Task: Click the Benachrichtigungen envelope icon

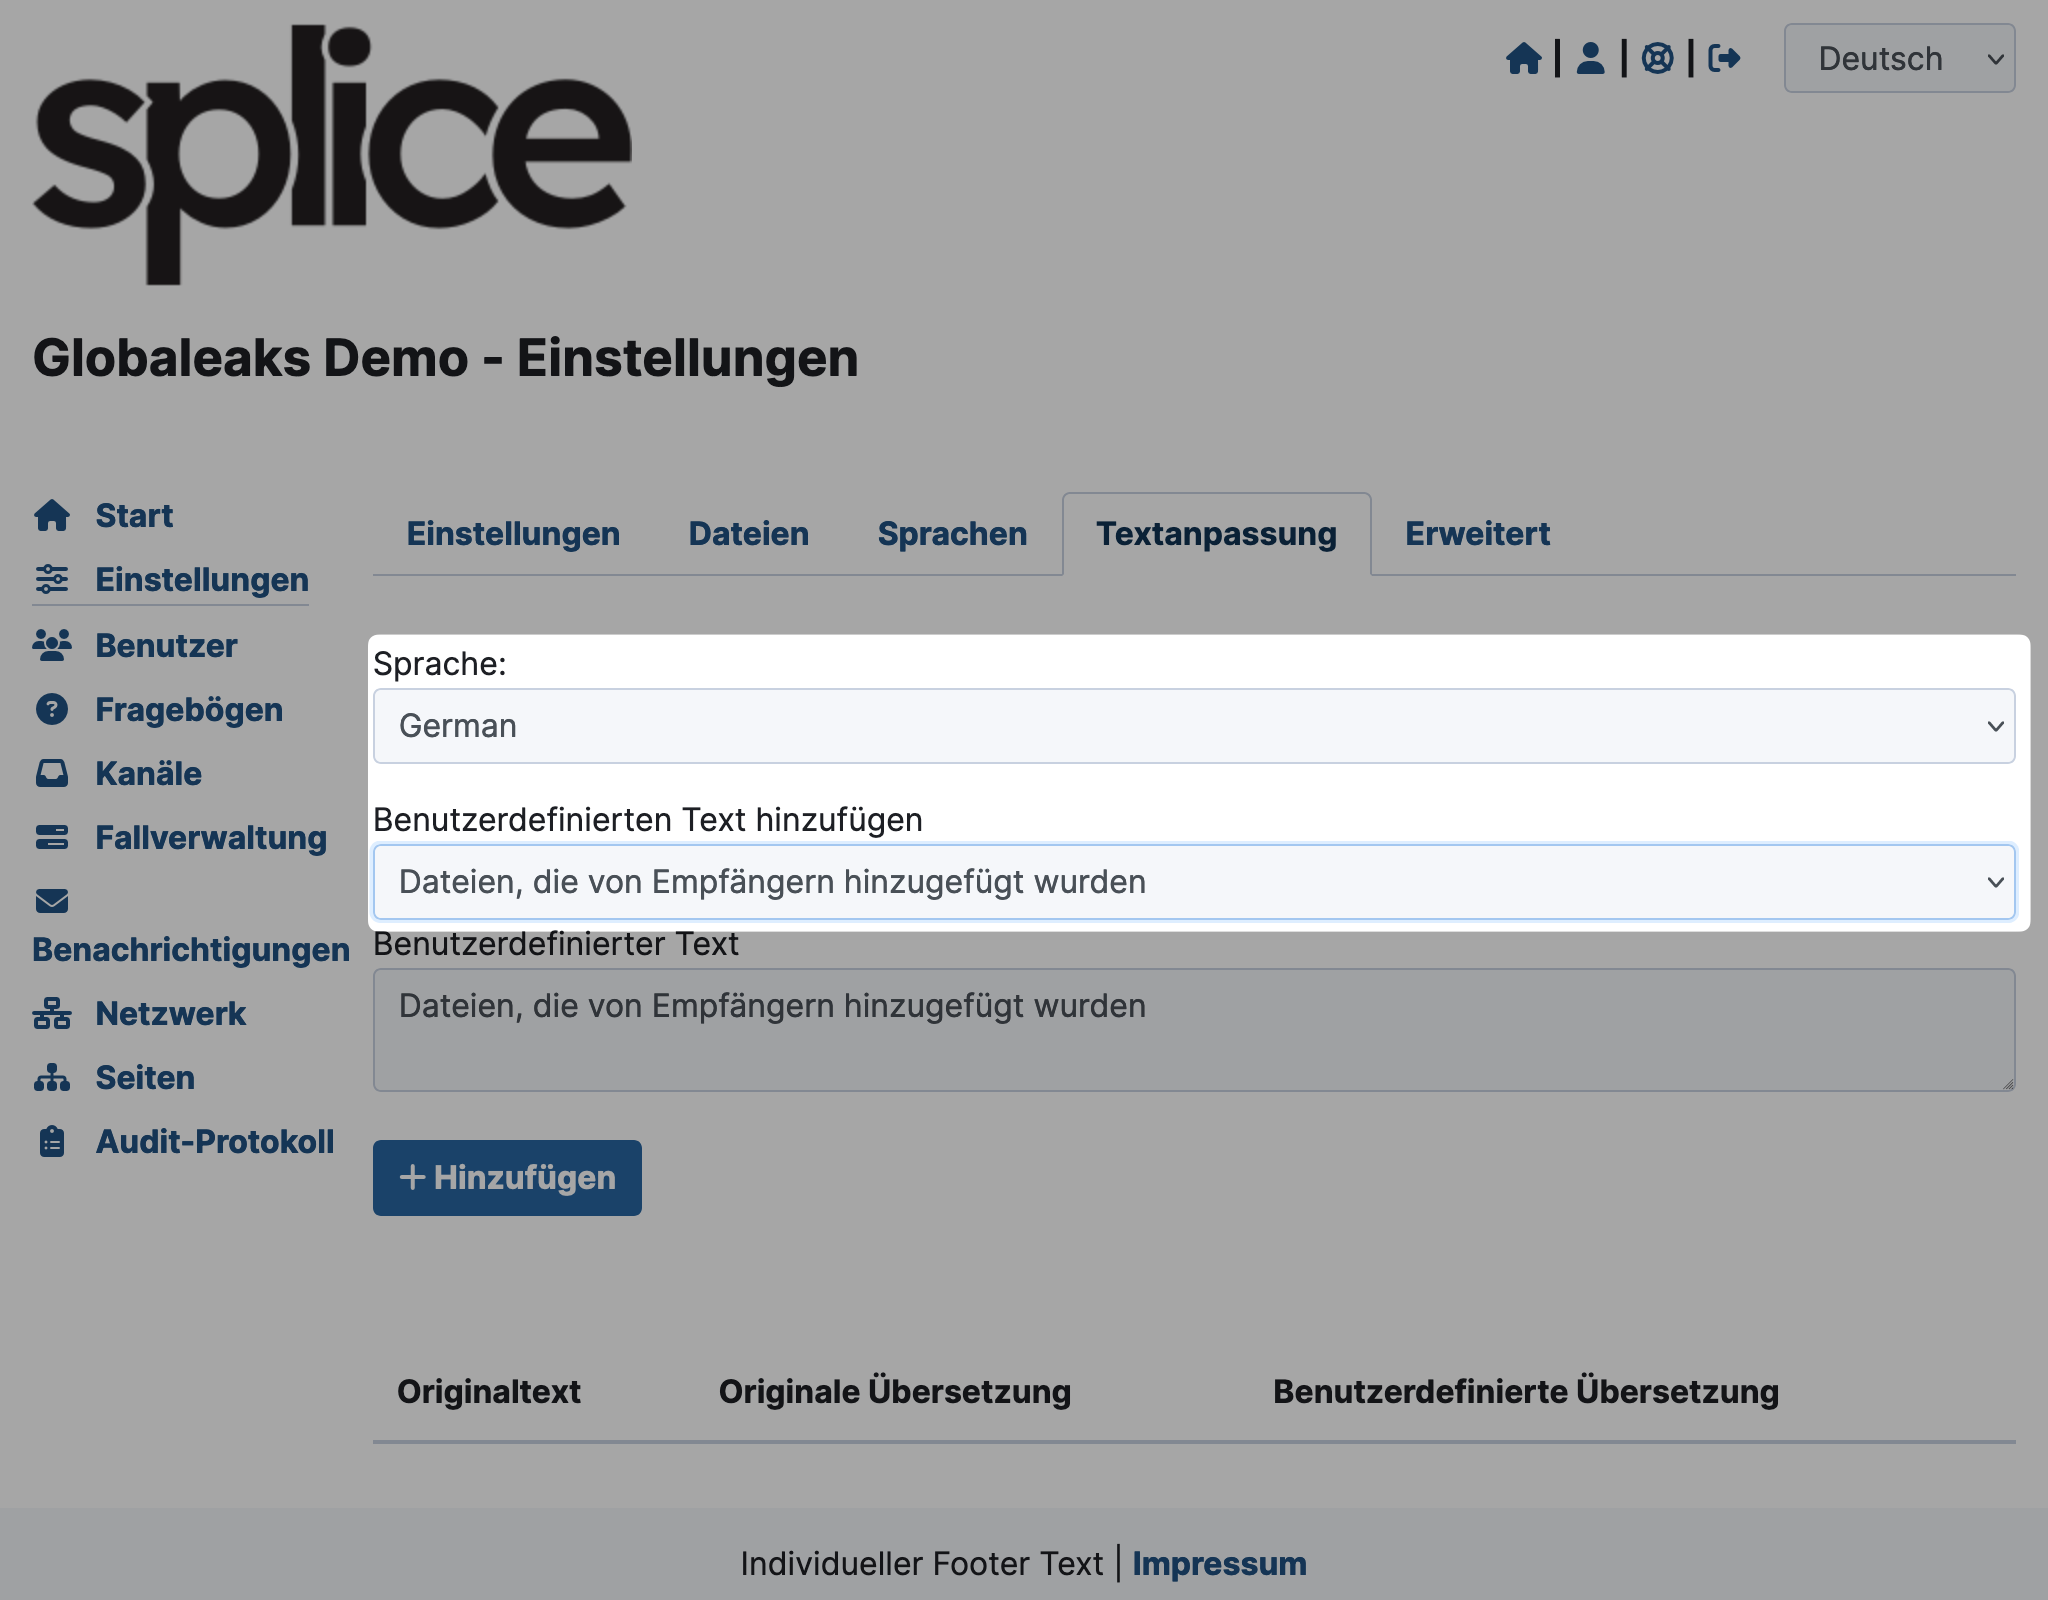Action: [52, 901]
